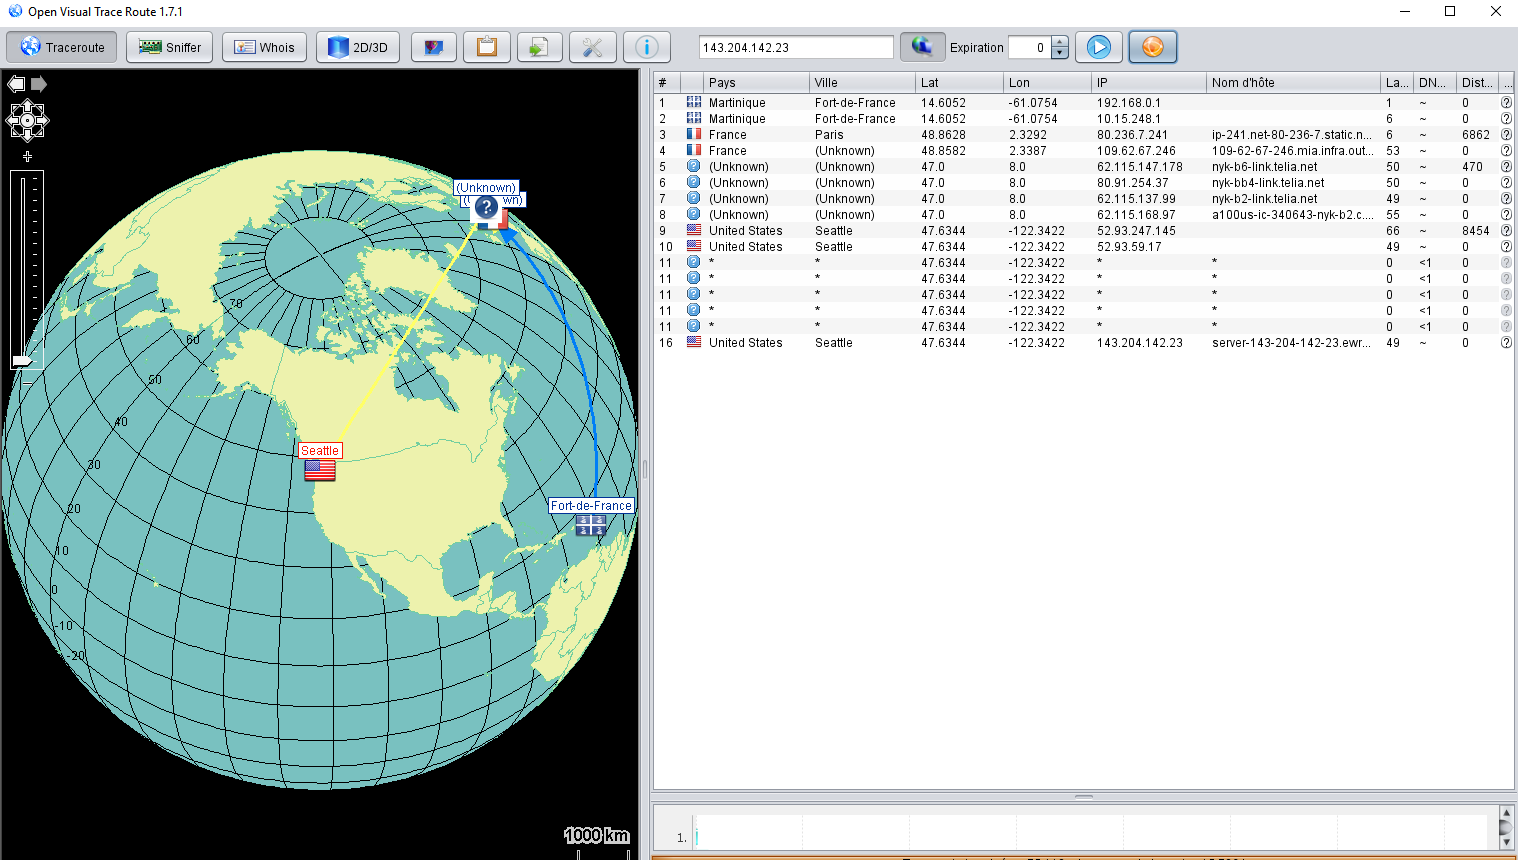Click the US flag in row 16
Screen dimensions: 1518x860
[x=693, y=342]
